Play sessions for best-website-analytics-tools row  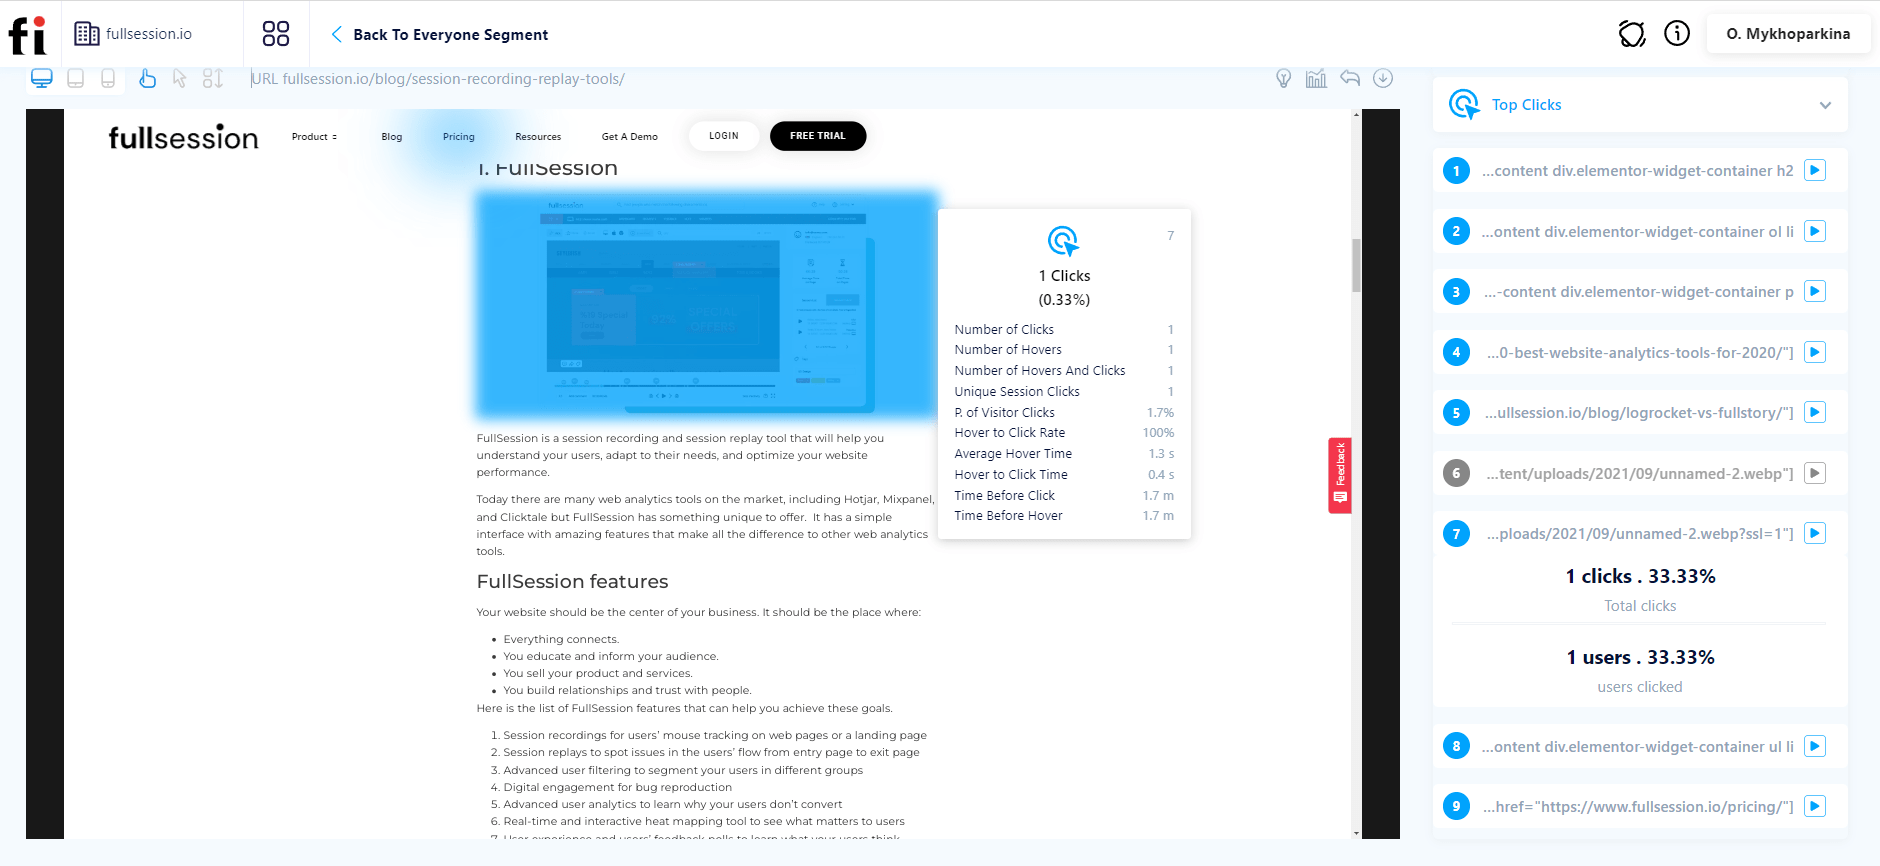tap(1815, 352)
